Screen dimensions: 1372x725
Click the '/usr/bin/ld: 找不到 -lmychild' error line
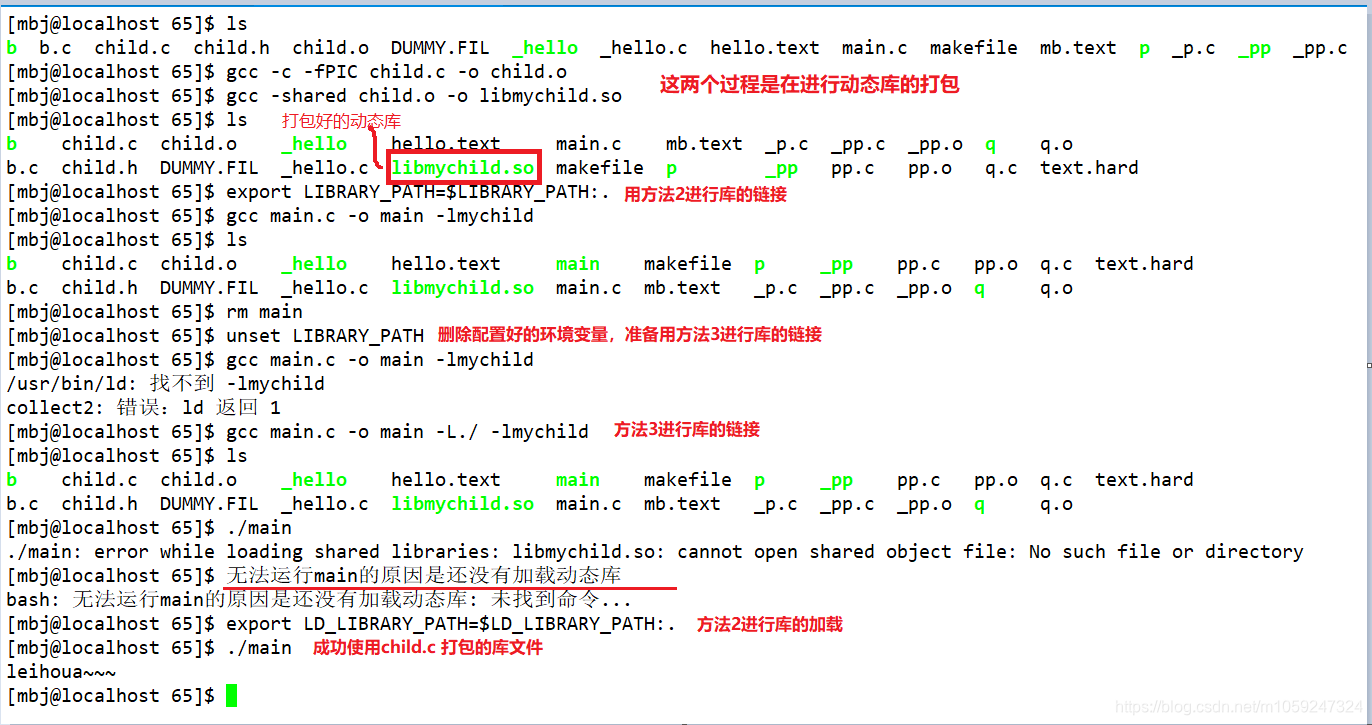(165, 384)
